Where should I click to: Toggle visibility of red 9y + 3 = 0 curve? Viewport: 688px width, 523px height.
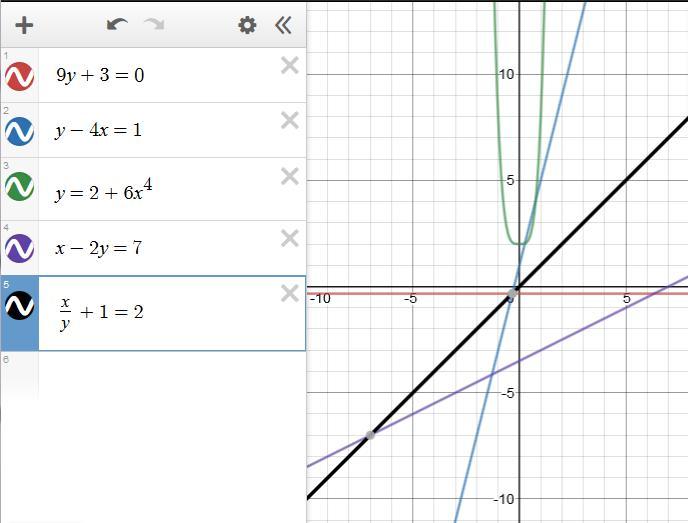point(19,76)
